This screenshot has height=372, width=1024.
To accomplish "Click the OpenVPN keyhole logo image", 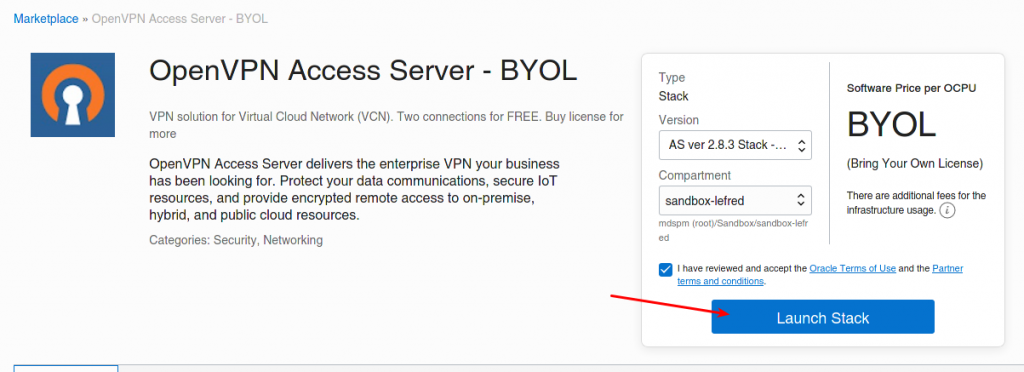I will click(72, 95).
